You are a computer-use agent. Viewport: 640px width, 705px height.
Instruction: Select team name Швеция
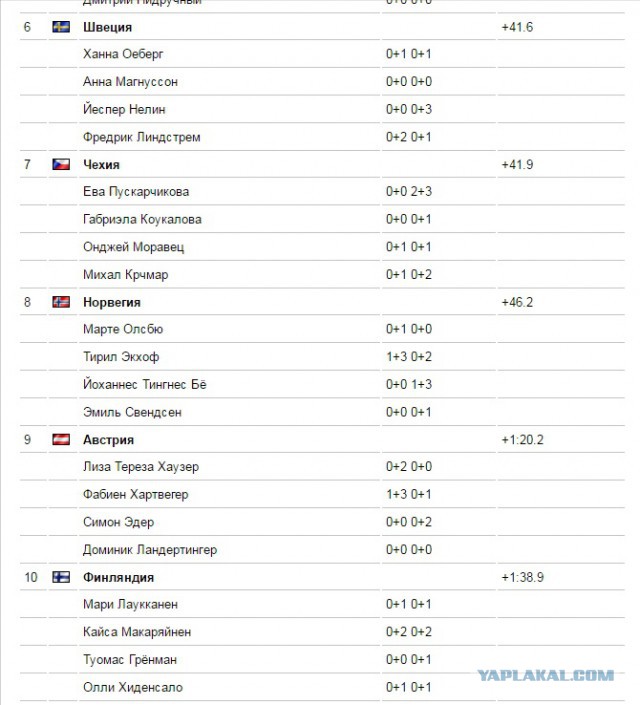[107, 27]
